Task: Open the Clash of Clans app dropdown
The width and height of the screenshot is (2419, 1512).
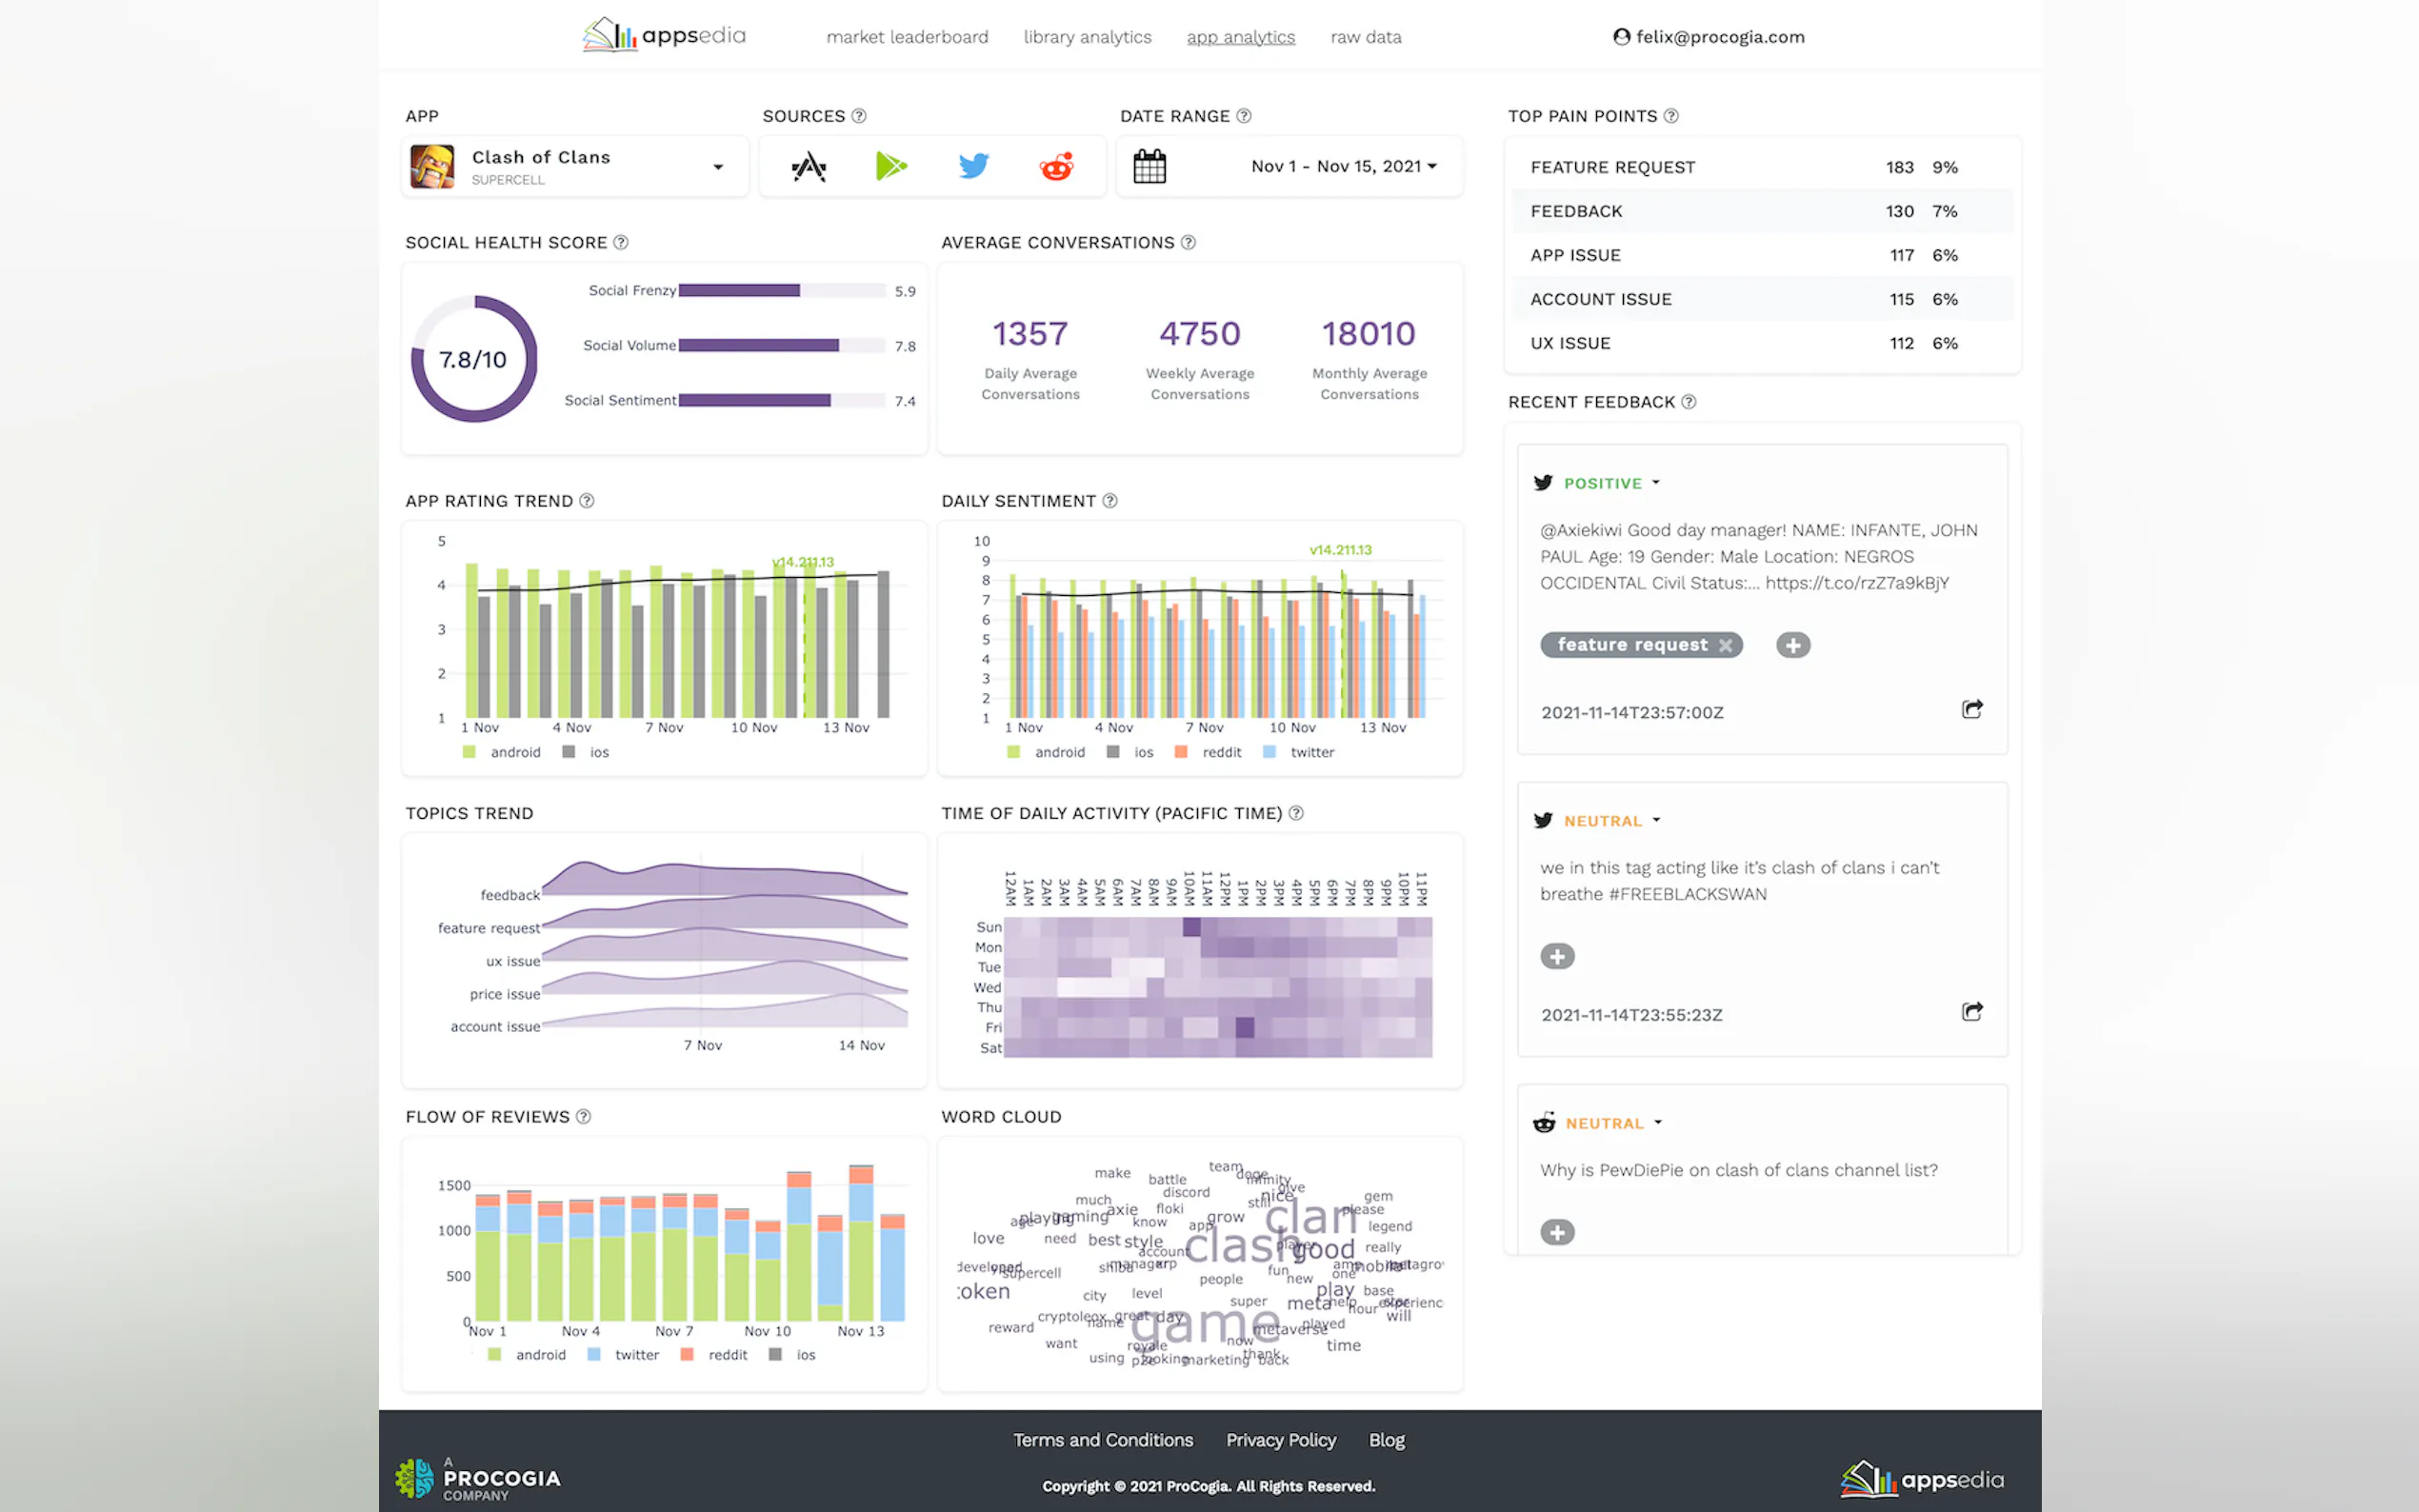Action: [717, 167]
